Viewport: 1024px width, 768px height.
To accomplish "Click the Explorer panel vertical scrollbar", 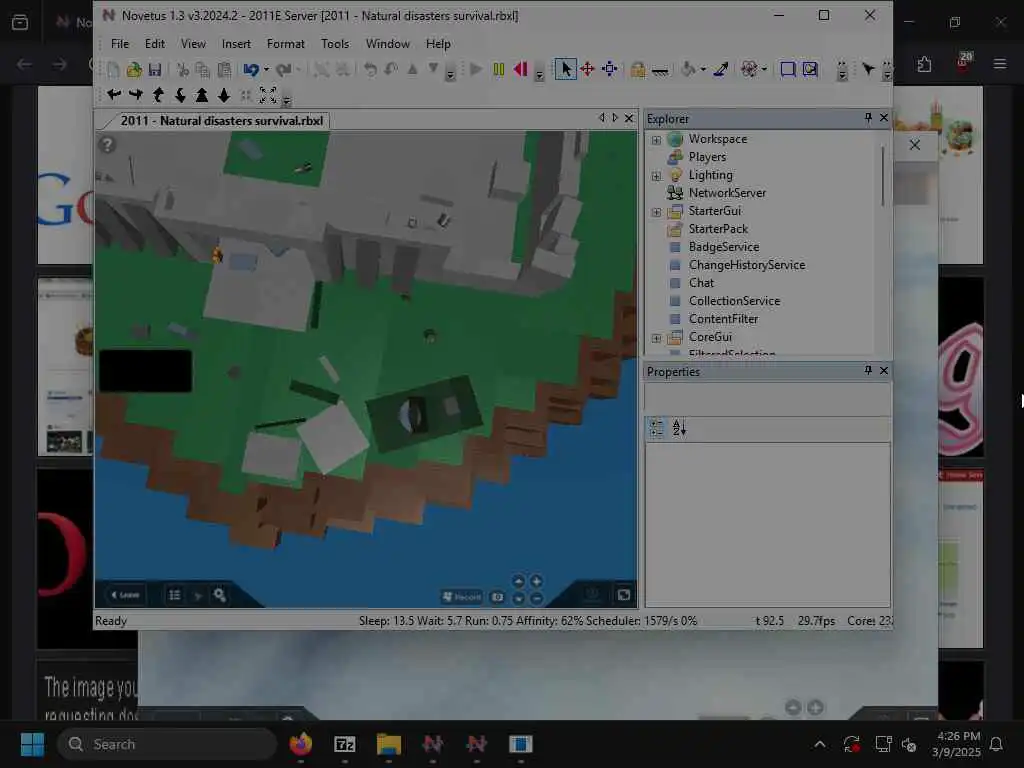I will click(x=882, y=176).
